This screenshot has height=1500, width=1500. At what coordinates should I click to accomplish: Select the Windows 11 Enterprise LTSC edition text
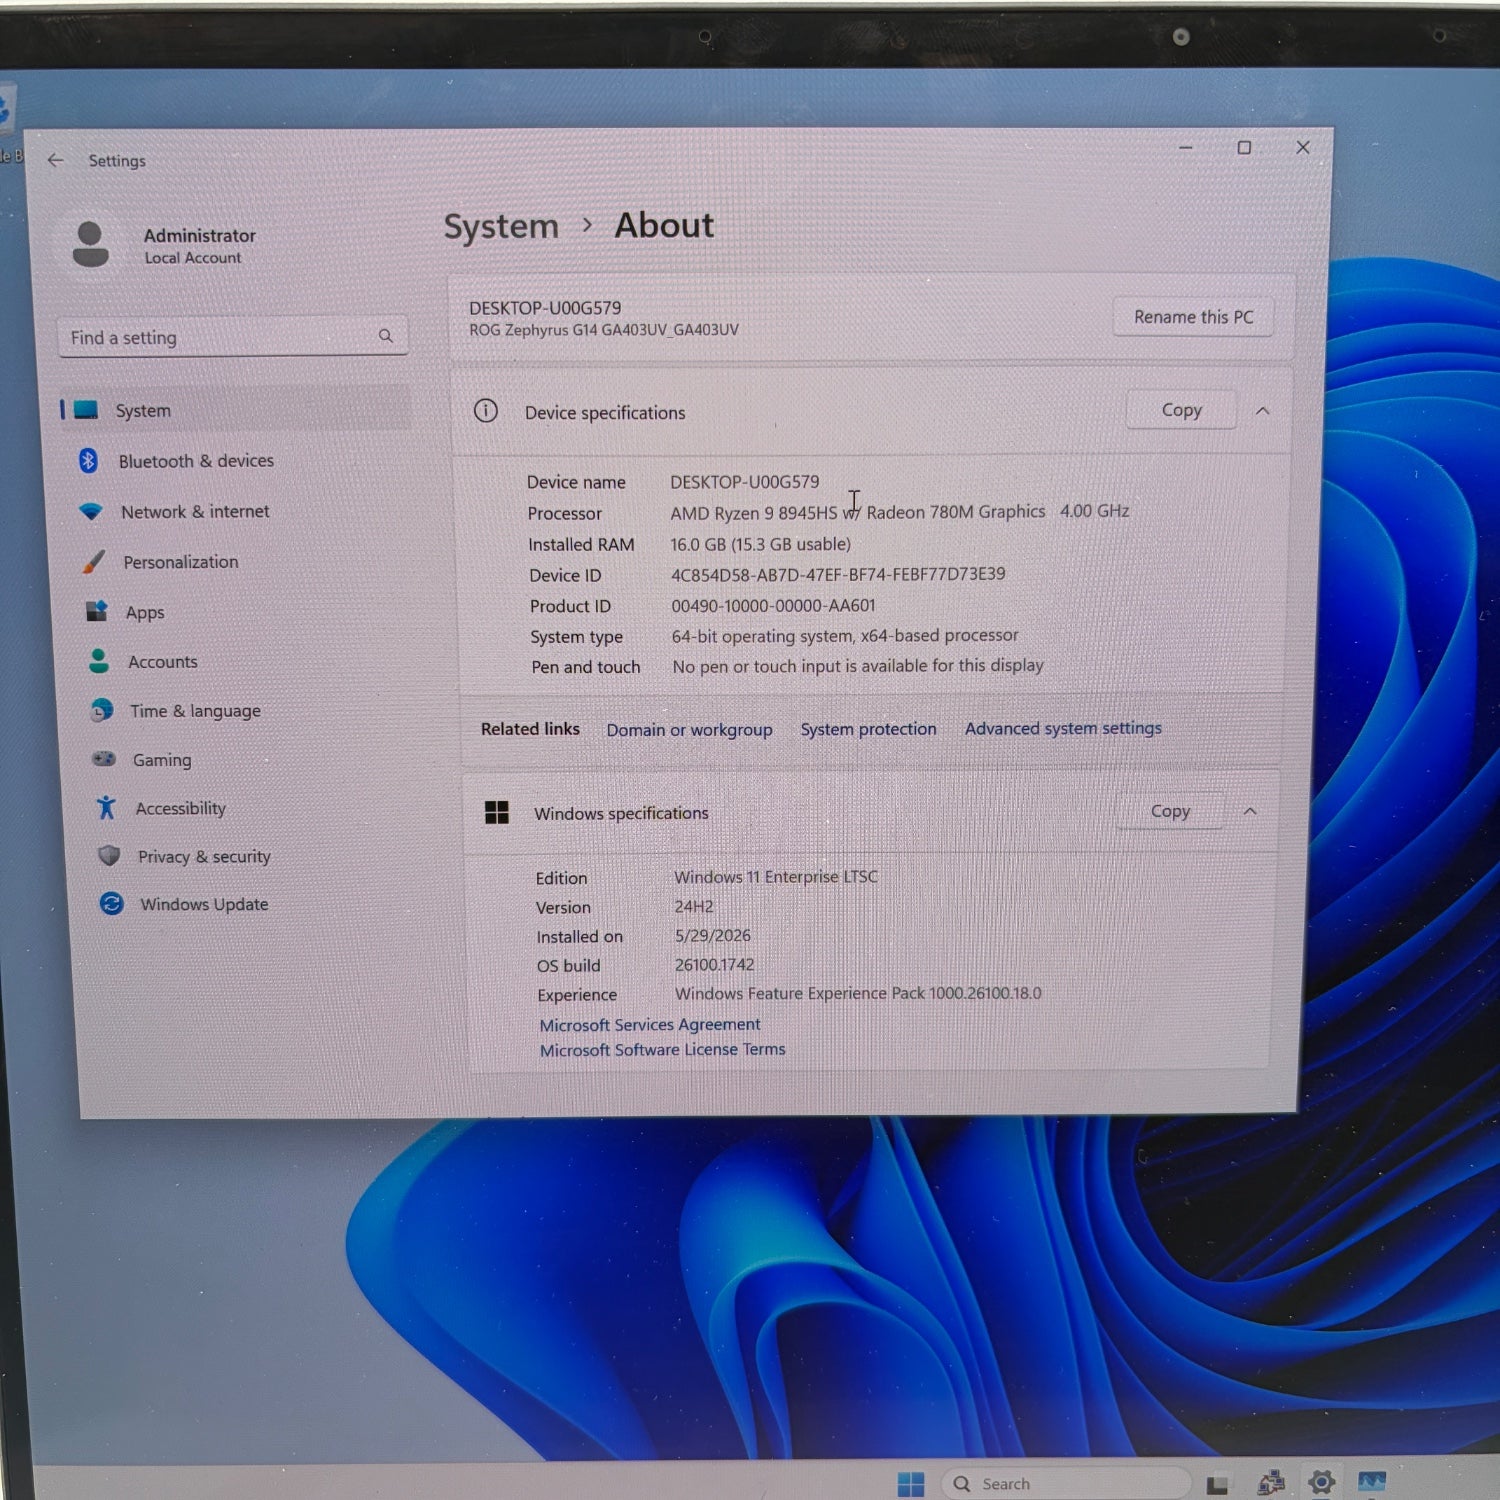point(776,877)
